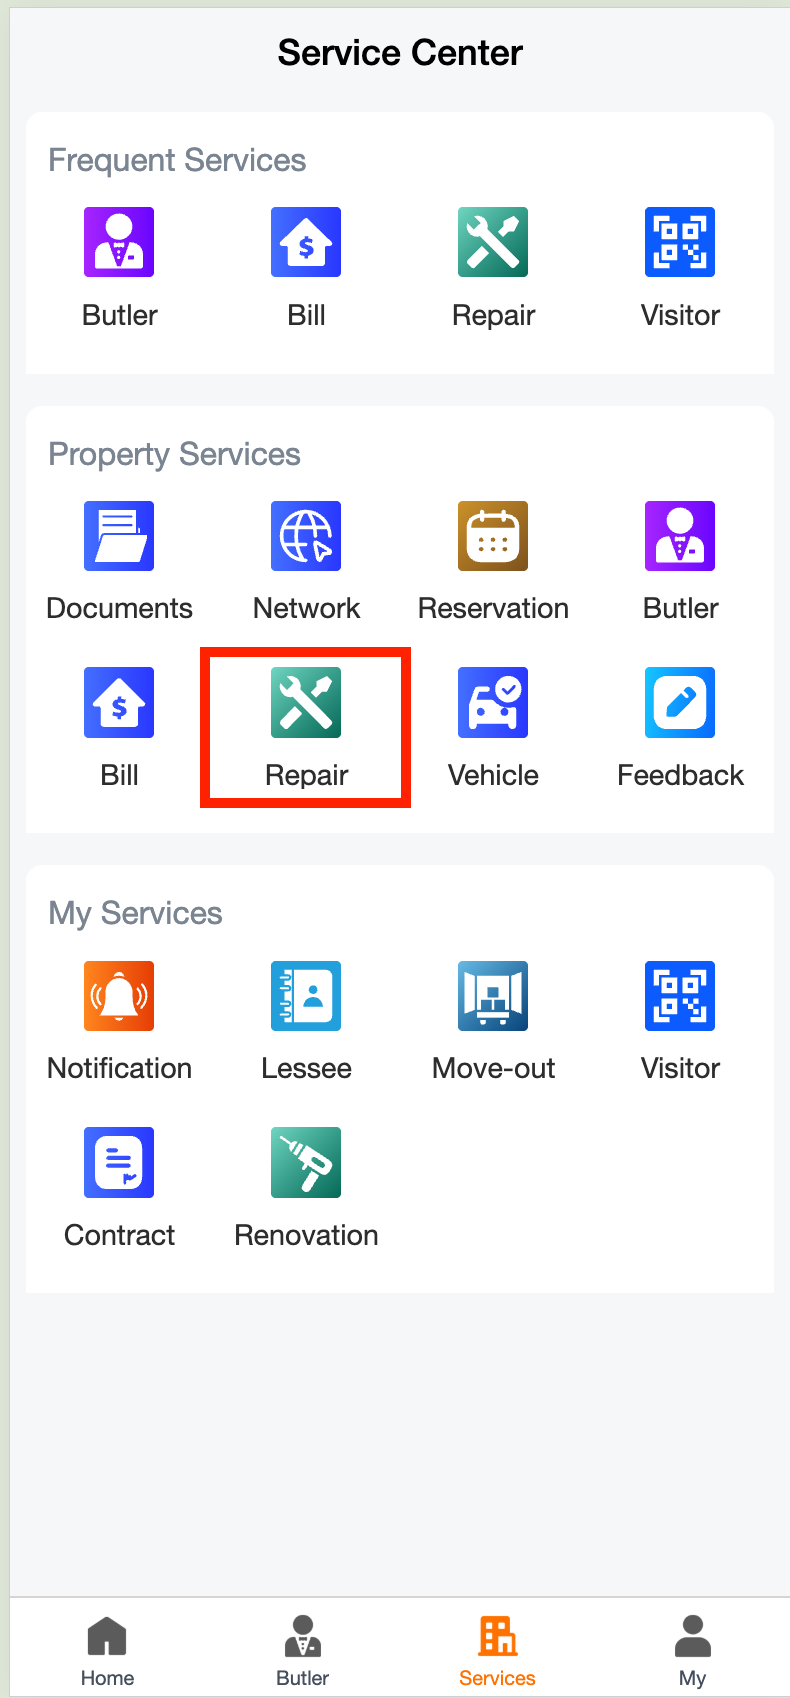Screen dimensions: 790x1698
Task: Launch the Renovation drill icon
Action: click(306, 1163)
